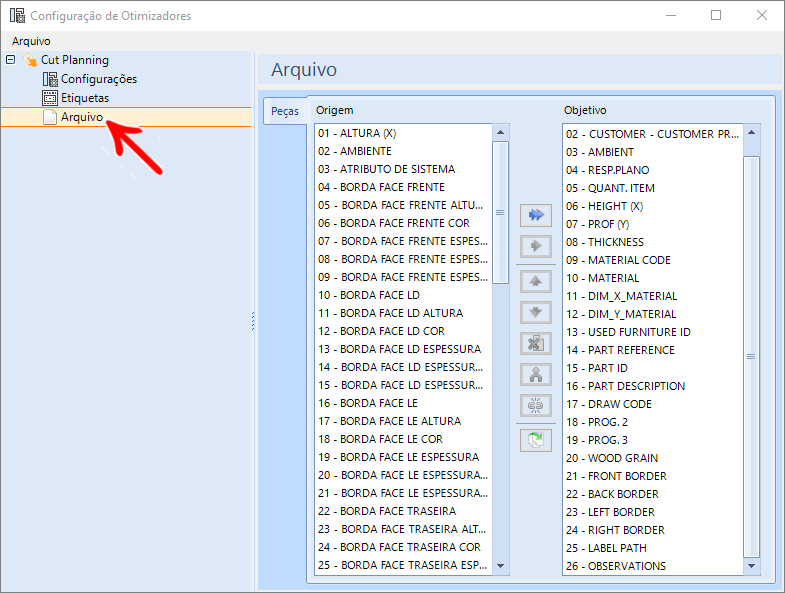Select 20 - WOOD GRAIN in Objetivo
785x593 pixels.
[612, 458]
